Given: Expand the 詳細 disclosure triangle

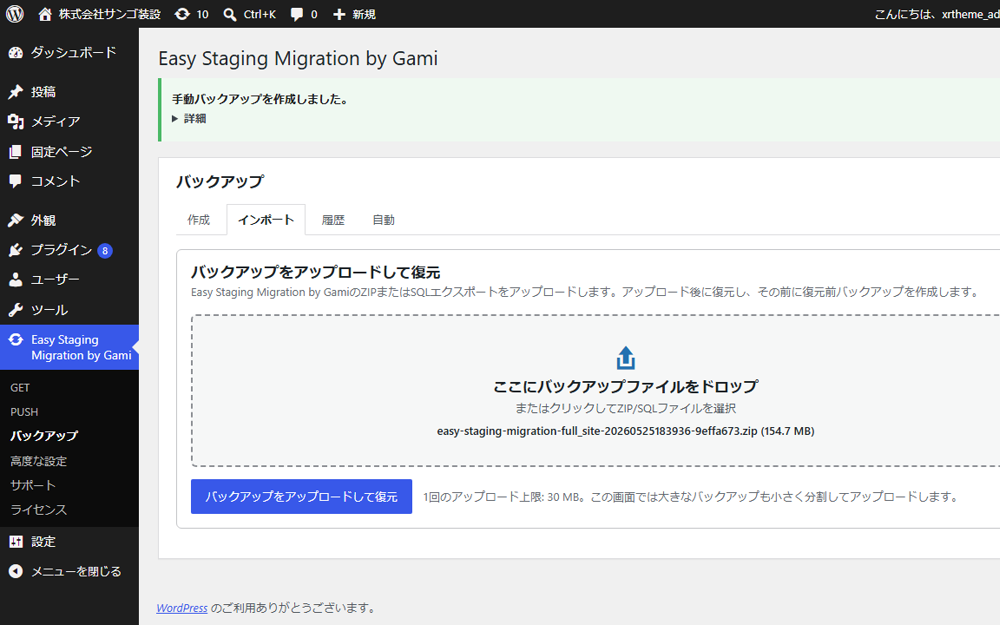Looking at the screenshot, I should coord(175,119).
